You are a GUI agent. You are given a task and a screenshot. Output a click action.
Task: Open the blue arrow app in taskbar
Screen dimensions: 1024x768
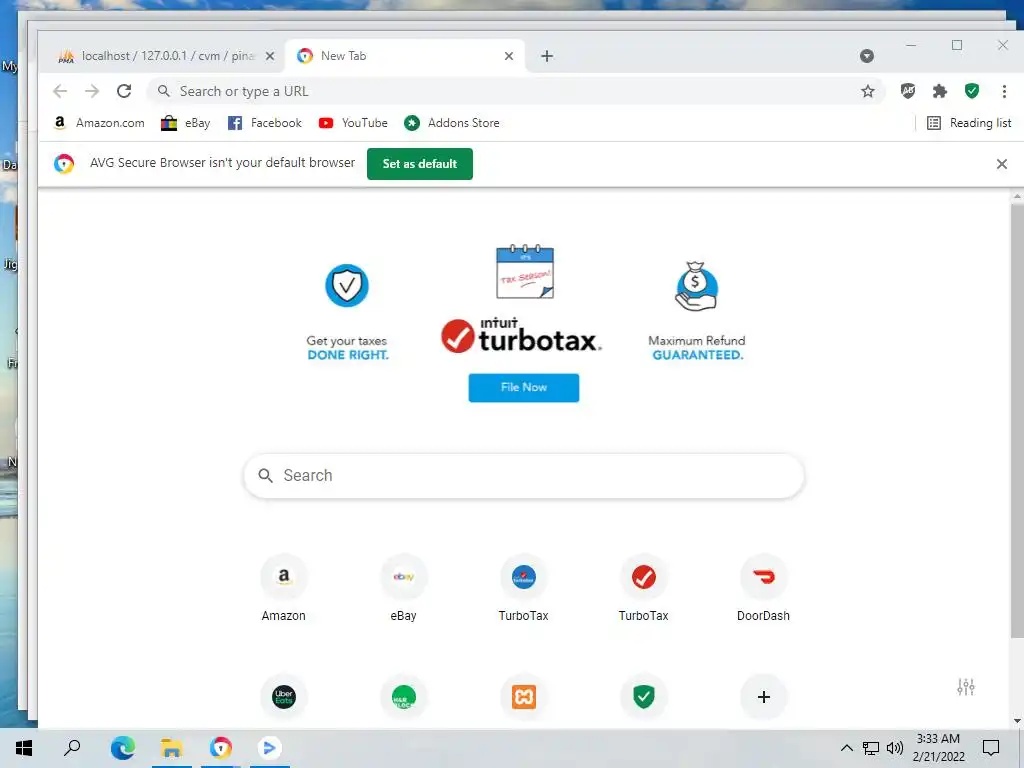click(x=269, y=748)
